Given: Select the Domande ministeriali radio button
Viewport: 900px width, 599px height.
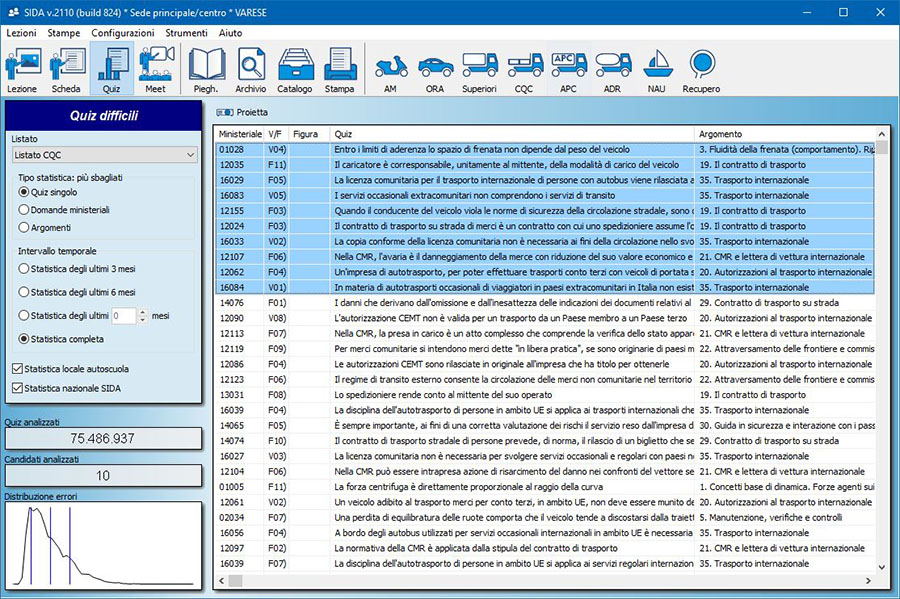Looking at the screenshot, I should tap(25, 210).
